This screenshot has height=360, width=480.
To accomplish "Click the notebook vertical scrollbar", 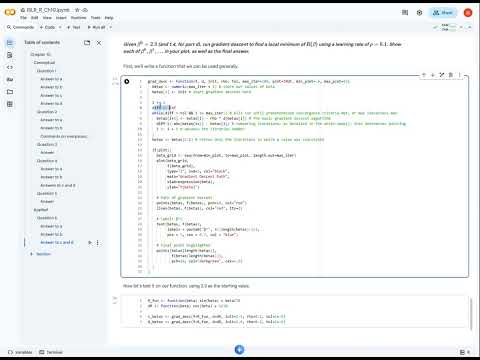I will point(471,313).
